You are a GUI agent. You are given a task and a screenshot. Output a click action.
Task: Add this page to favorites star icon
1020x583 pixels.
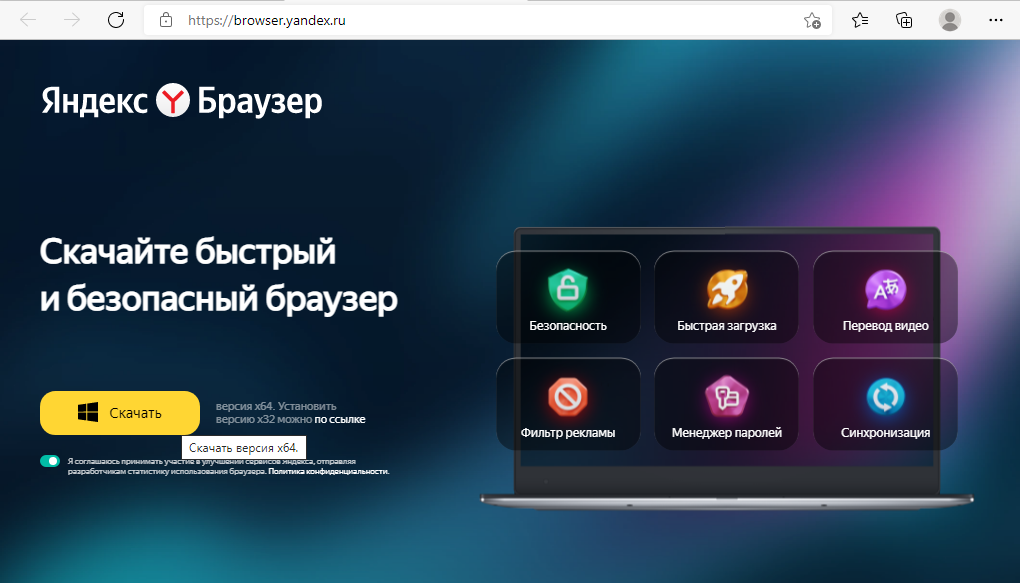(812, 21)
